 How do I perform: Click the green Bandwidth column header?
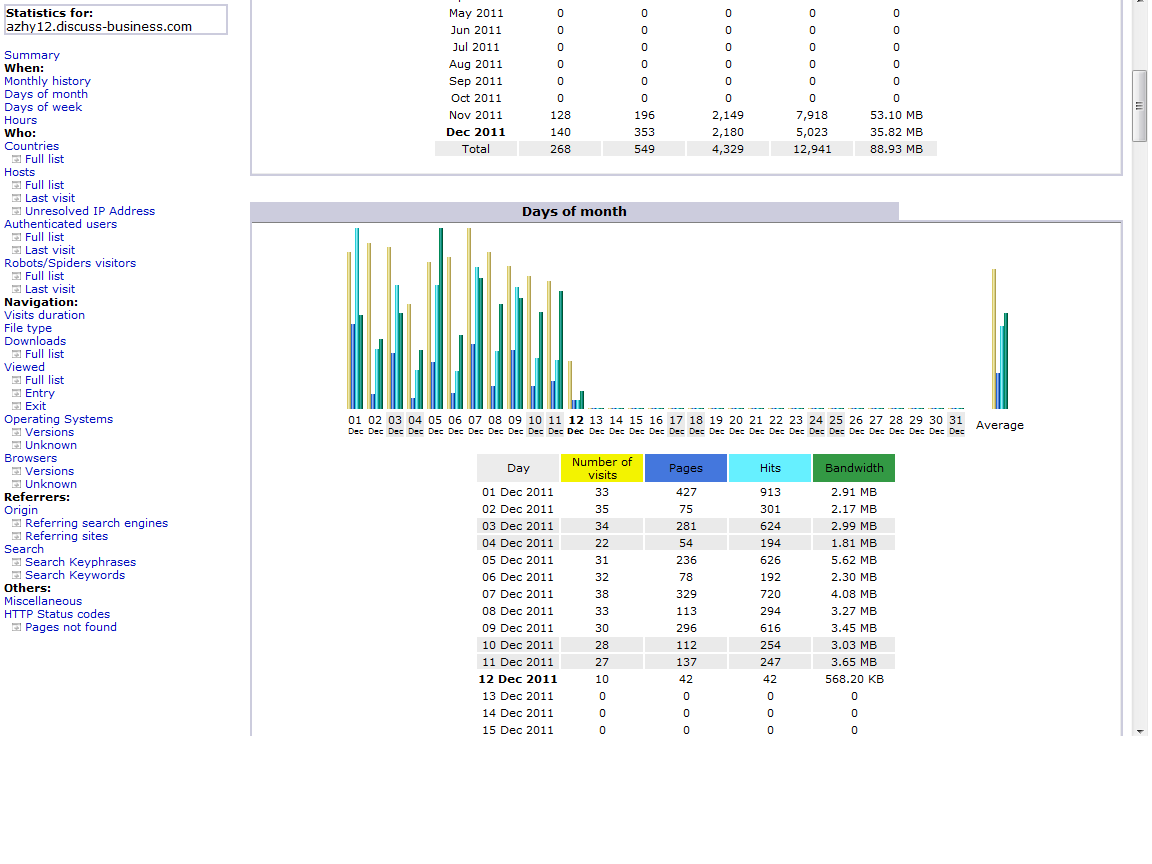click(854, 468)
